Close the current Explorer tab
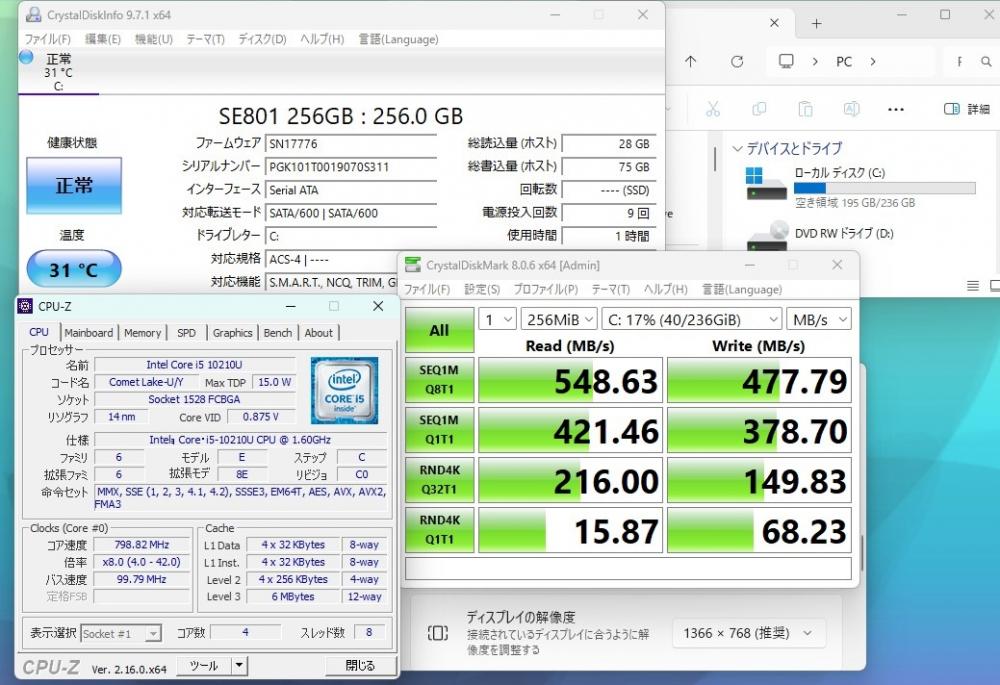 pos(774,23)
